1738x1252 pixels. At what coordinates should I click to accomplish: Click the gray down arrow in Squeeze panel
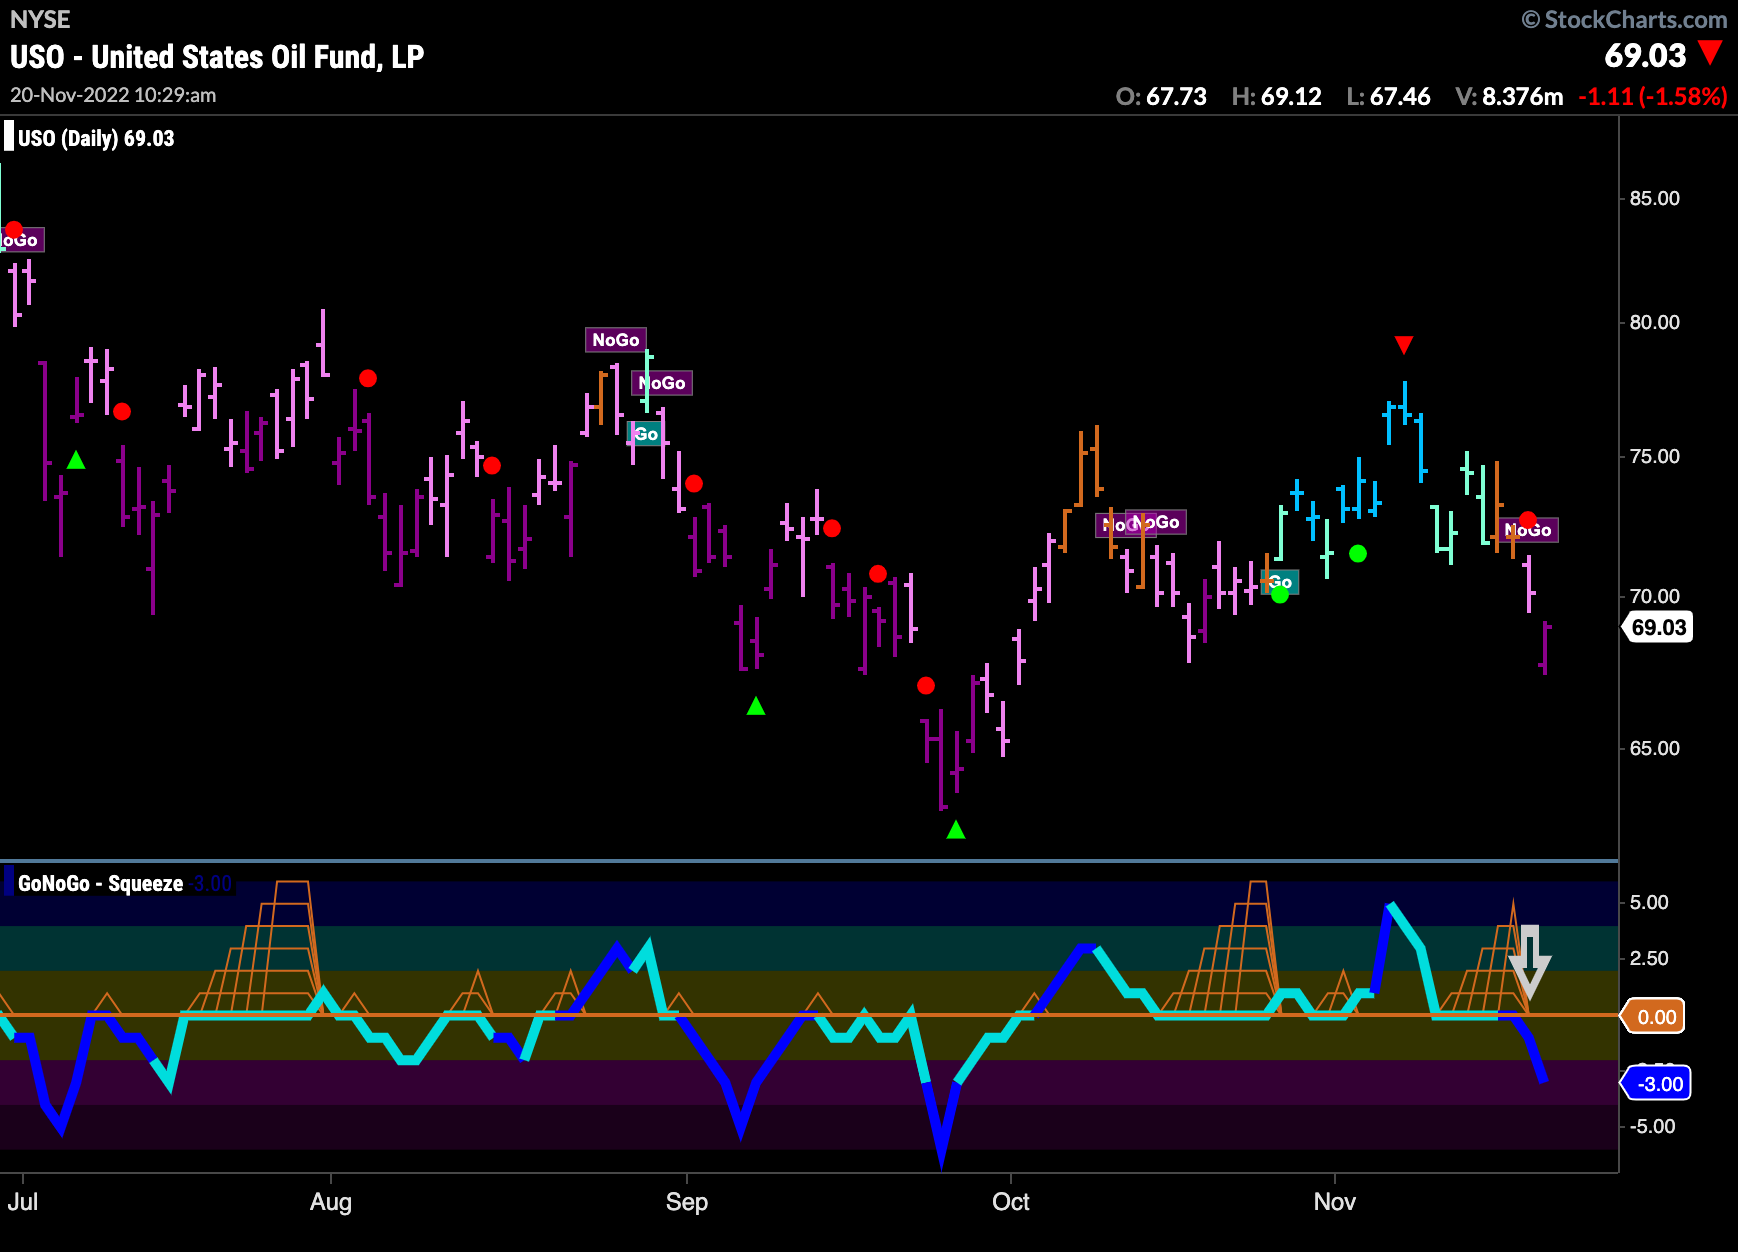1529,961
